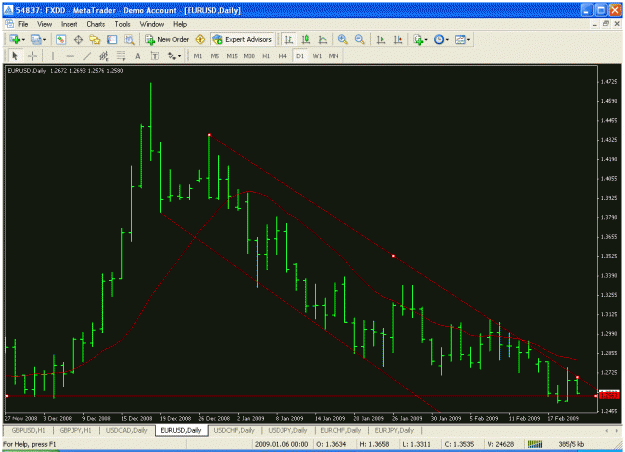Screen dimensions: 625x452
Task: Select the trendline drawing tool
Action: click(87, 56)
